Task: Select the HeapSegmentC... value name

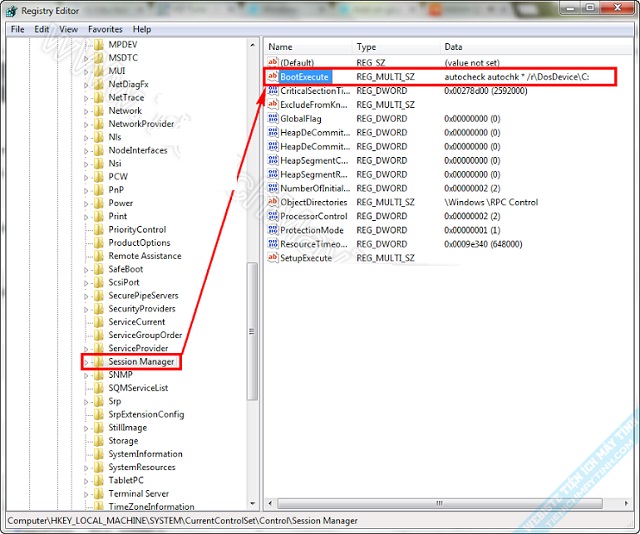Action: [314, 160]
